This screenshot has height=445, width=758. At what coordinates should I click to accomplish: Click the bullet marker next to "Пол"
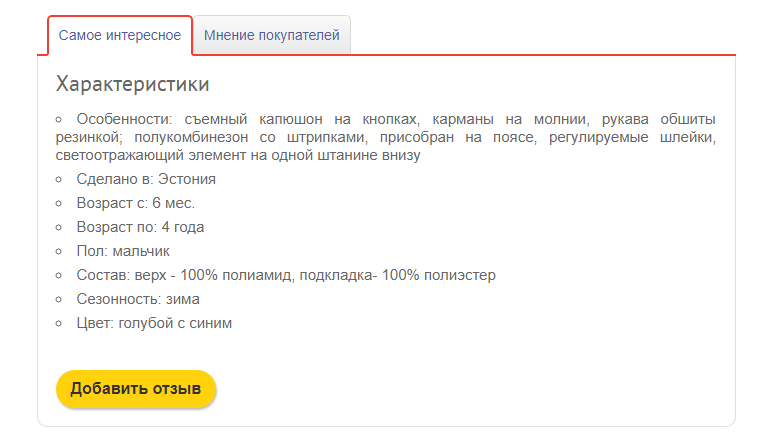60,252
